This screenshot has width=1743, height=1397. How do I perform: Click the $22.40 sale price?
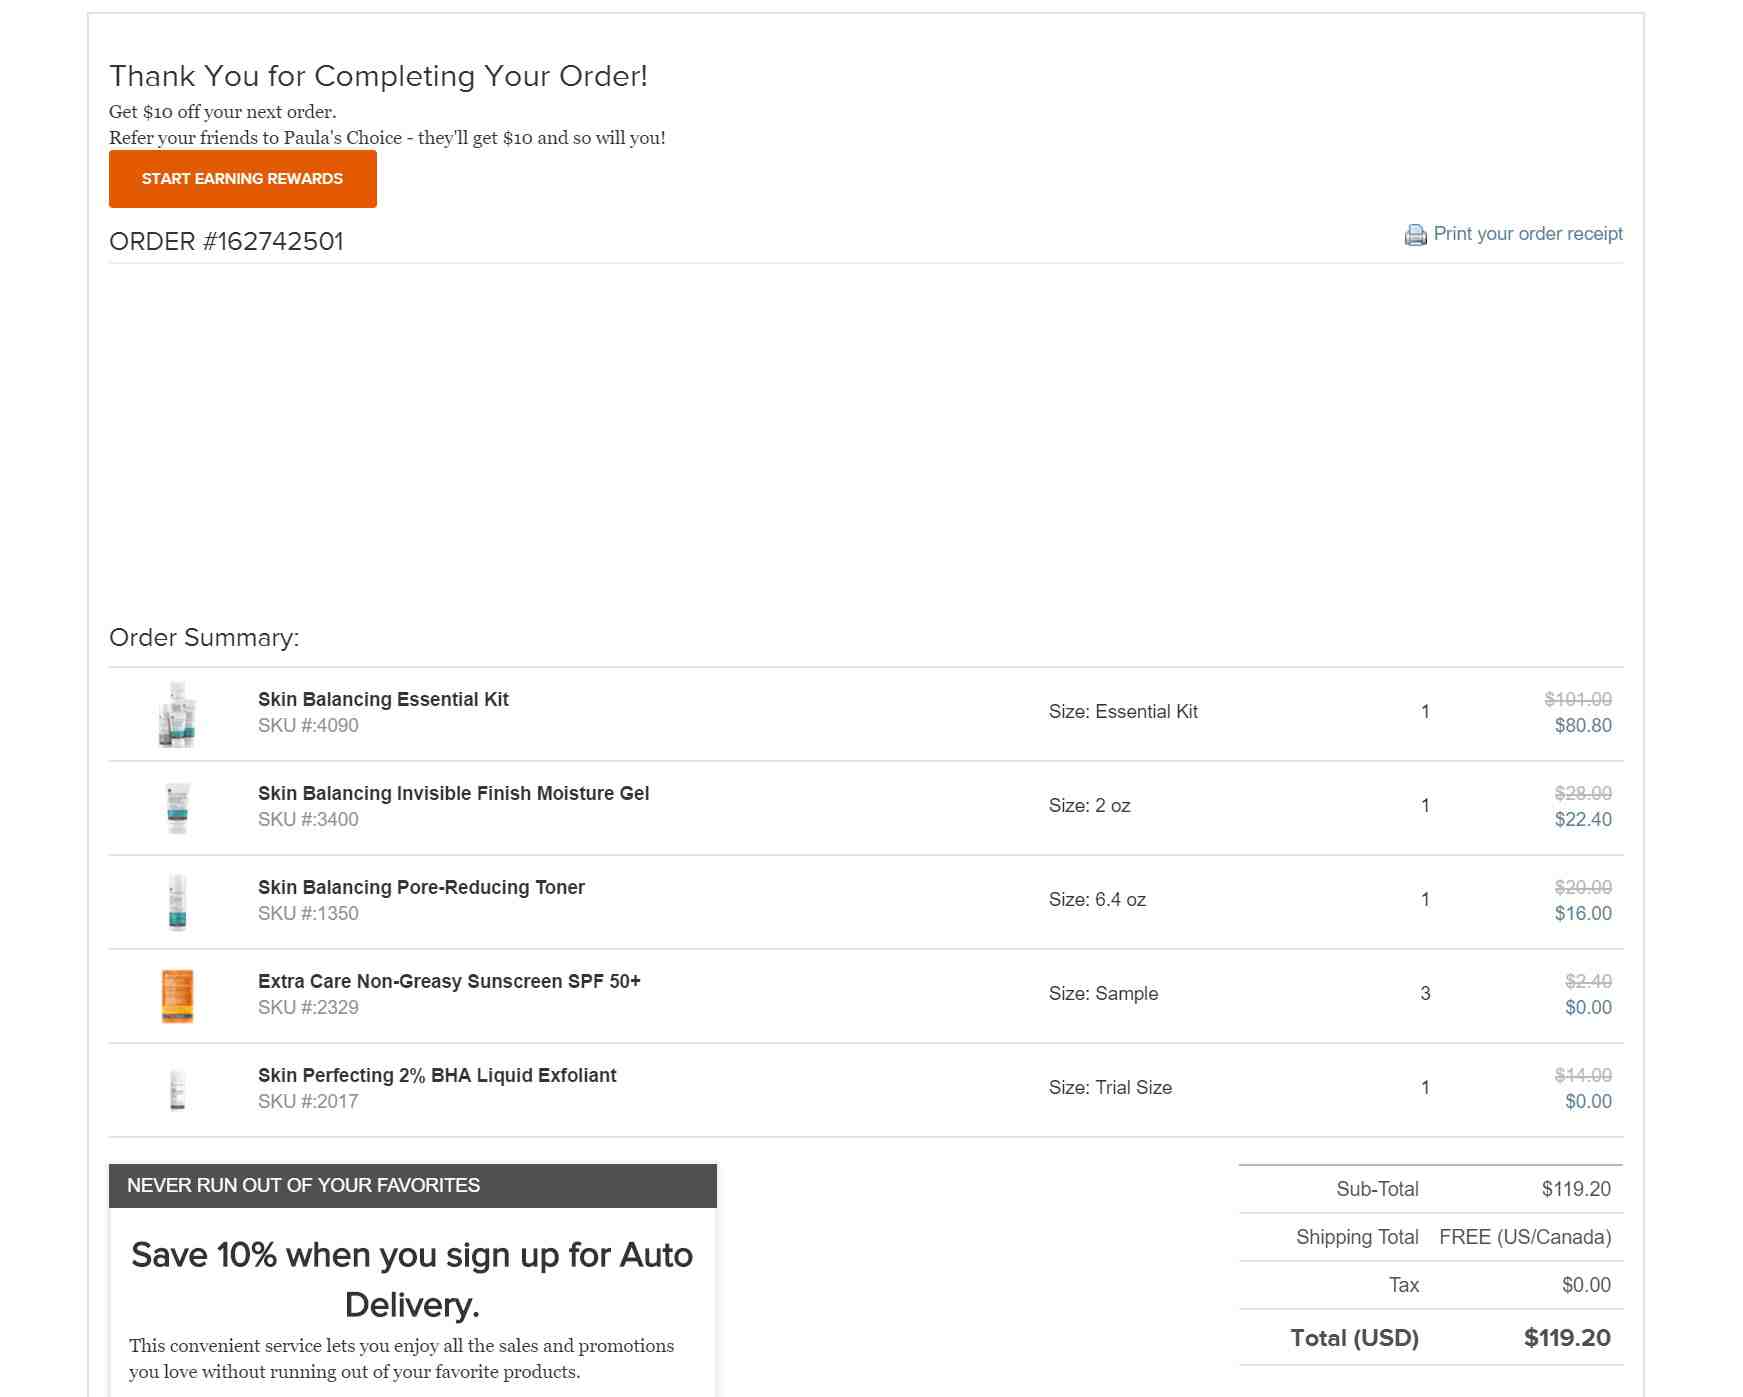[x=1583, y=820]
